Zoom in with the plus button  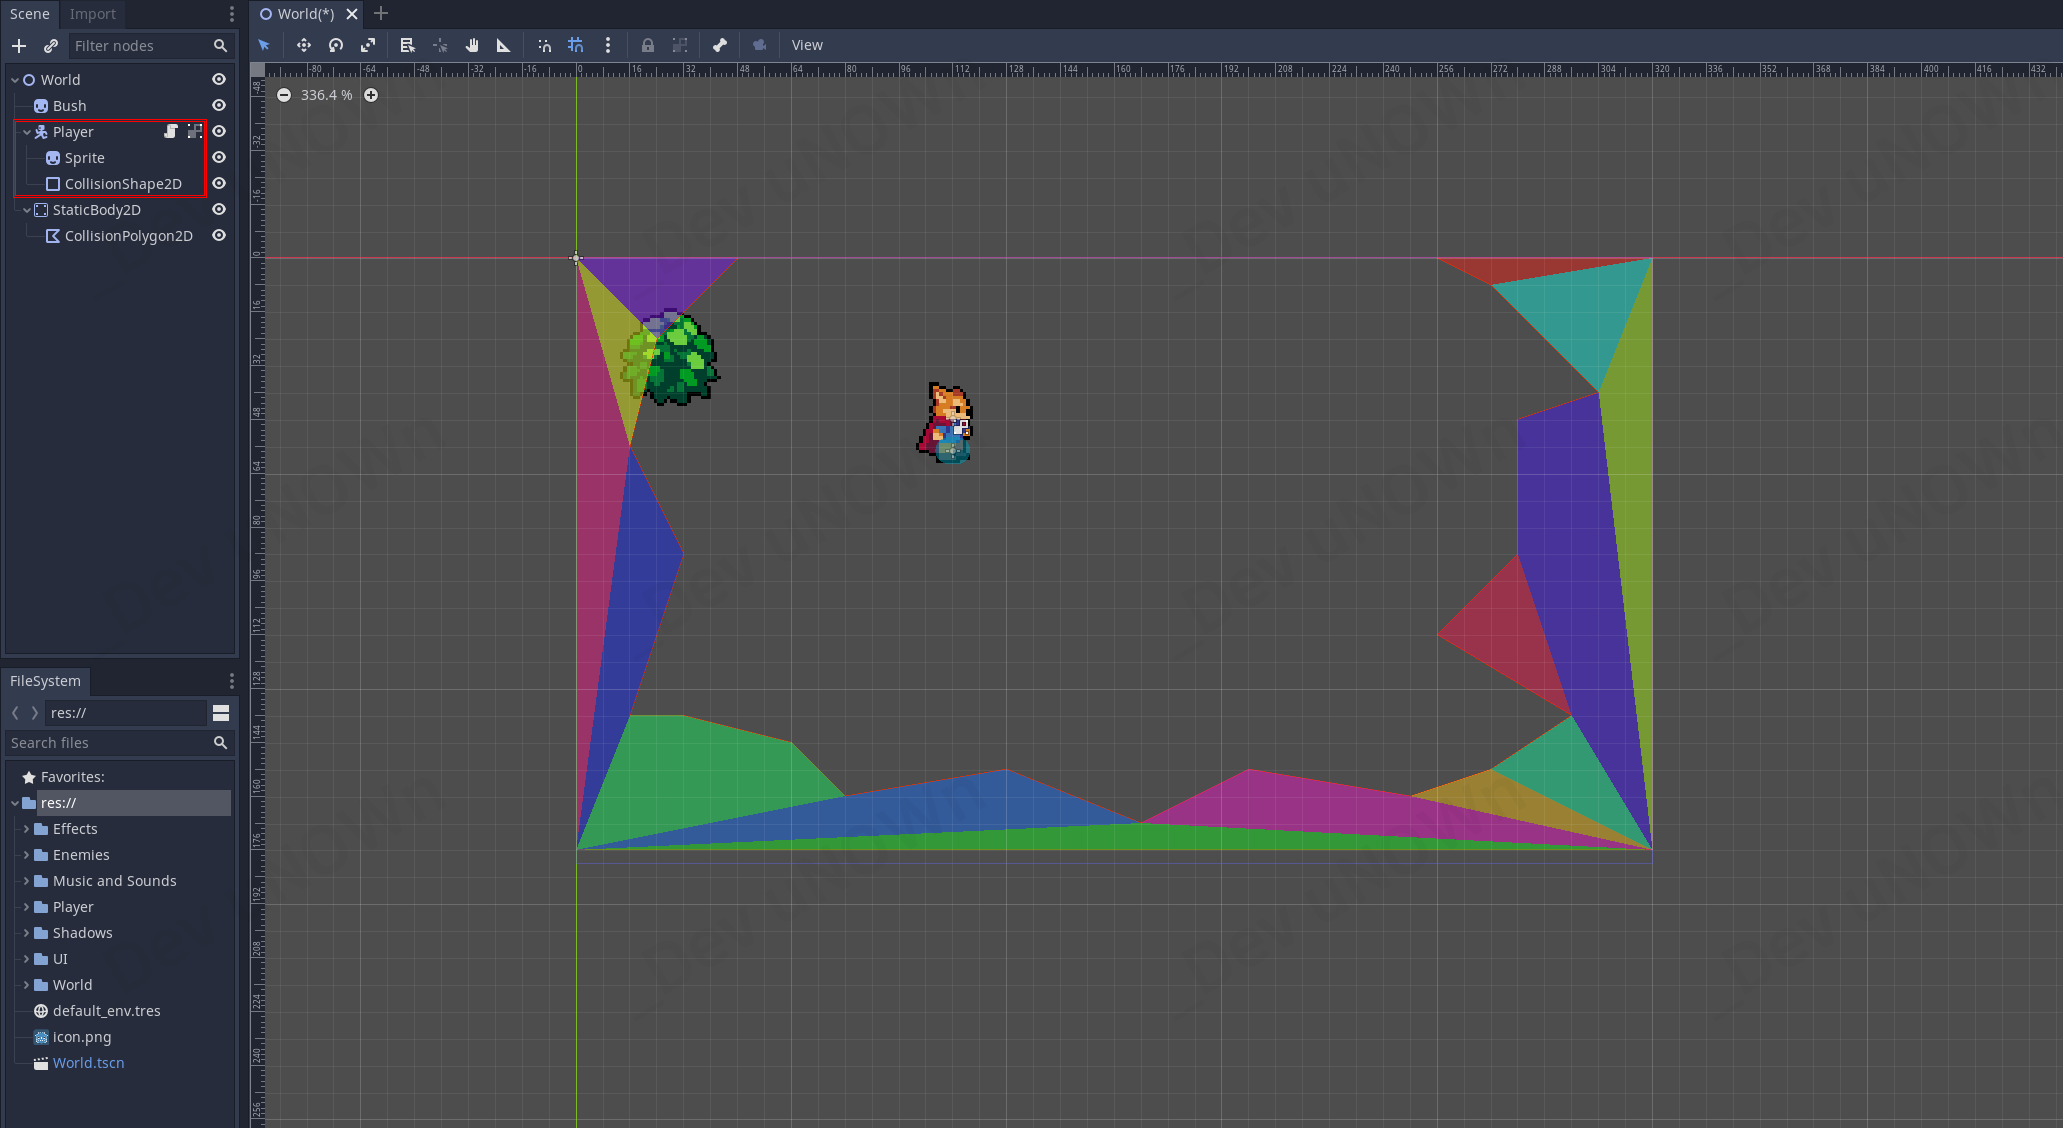tap(371, 95)
